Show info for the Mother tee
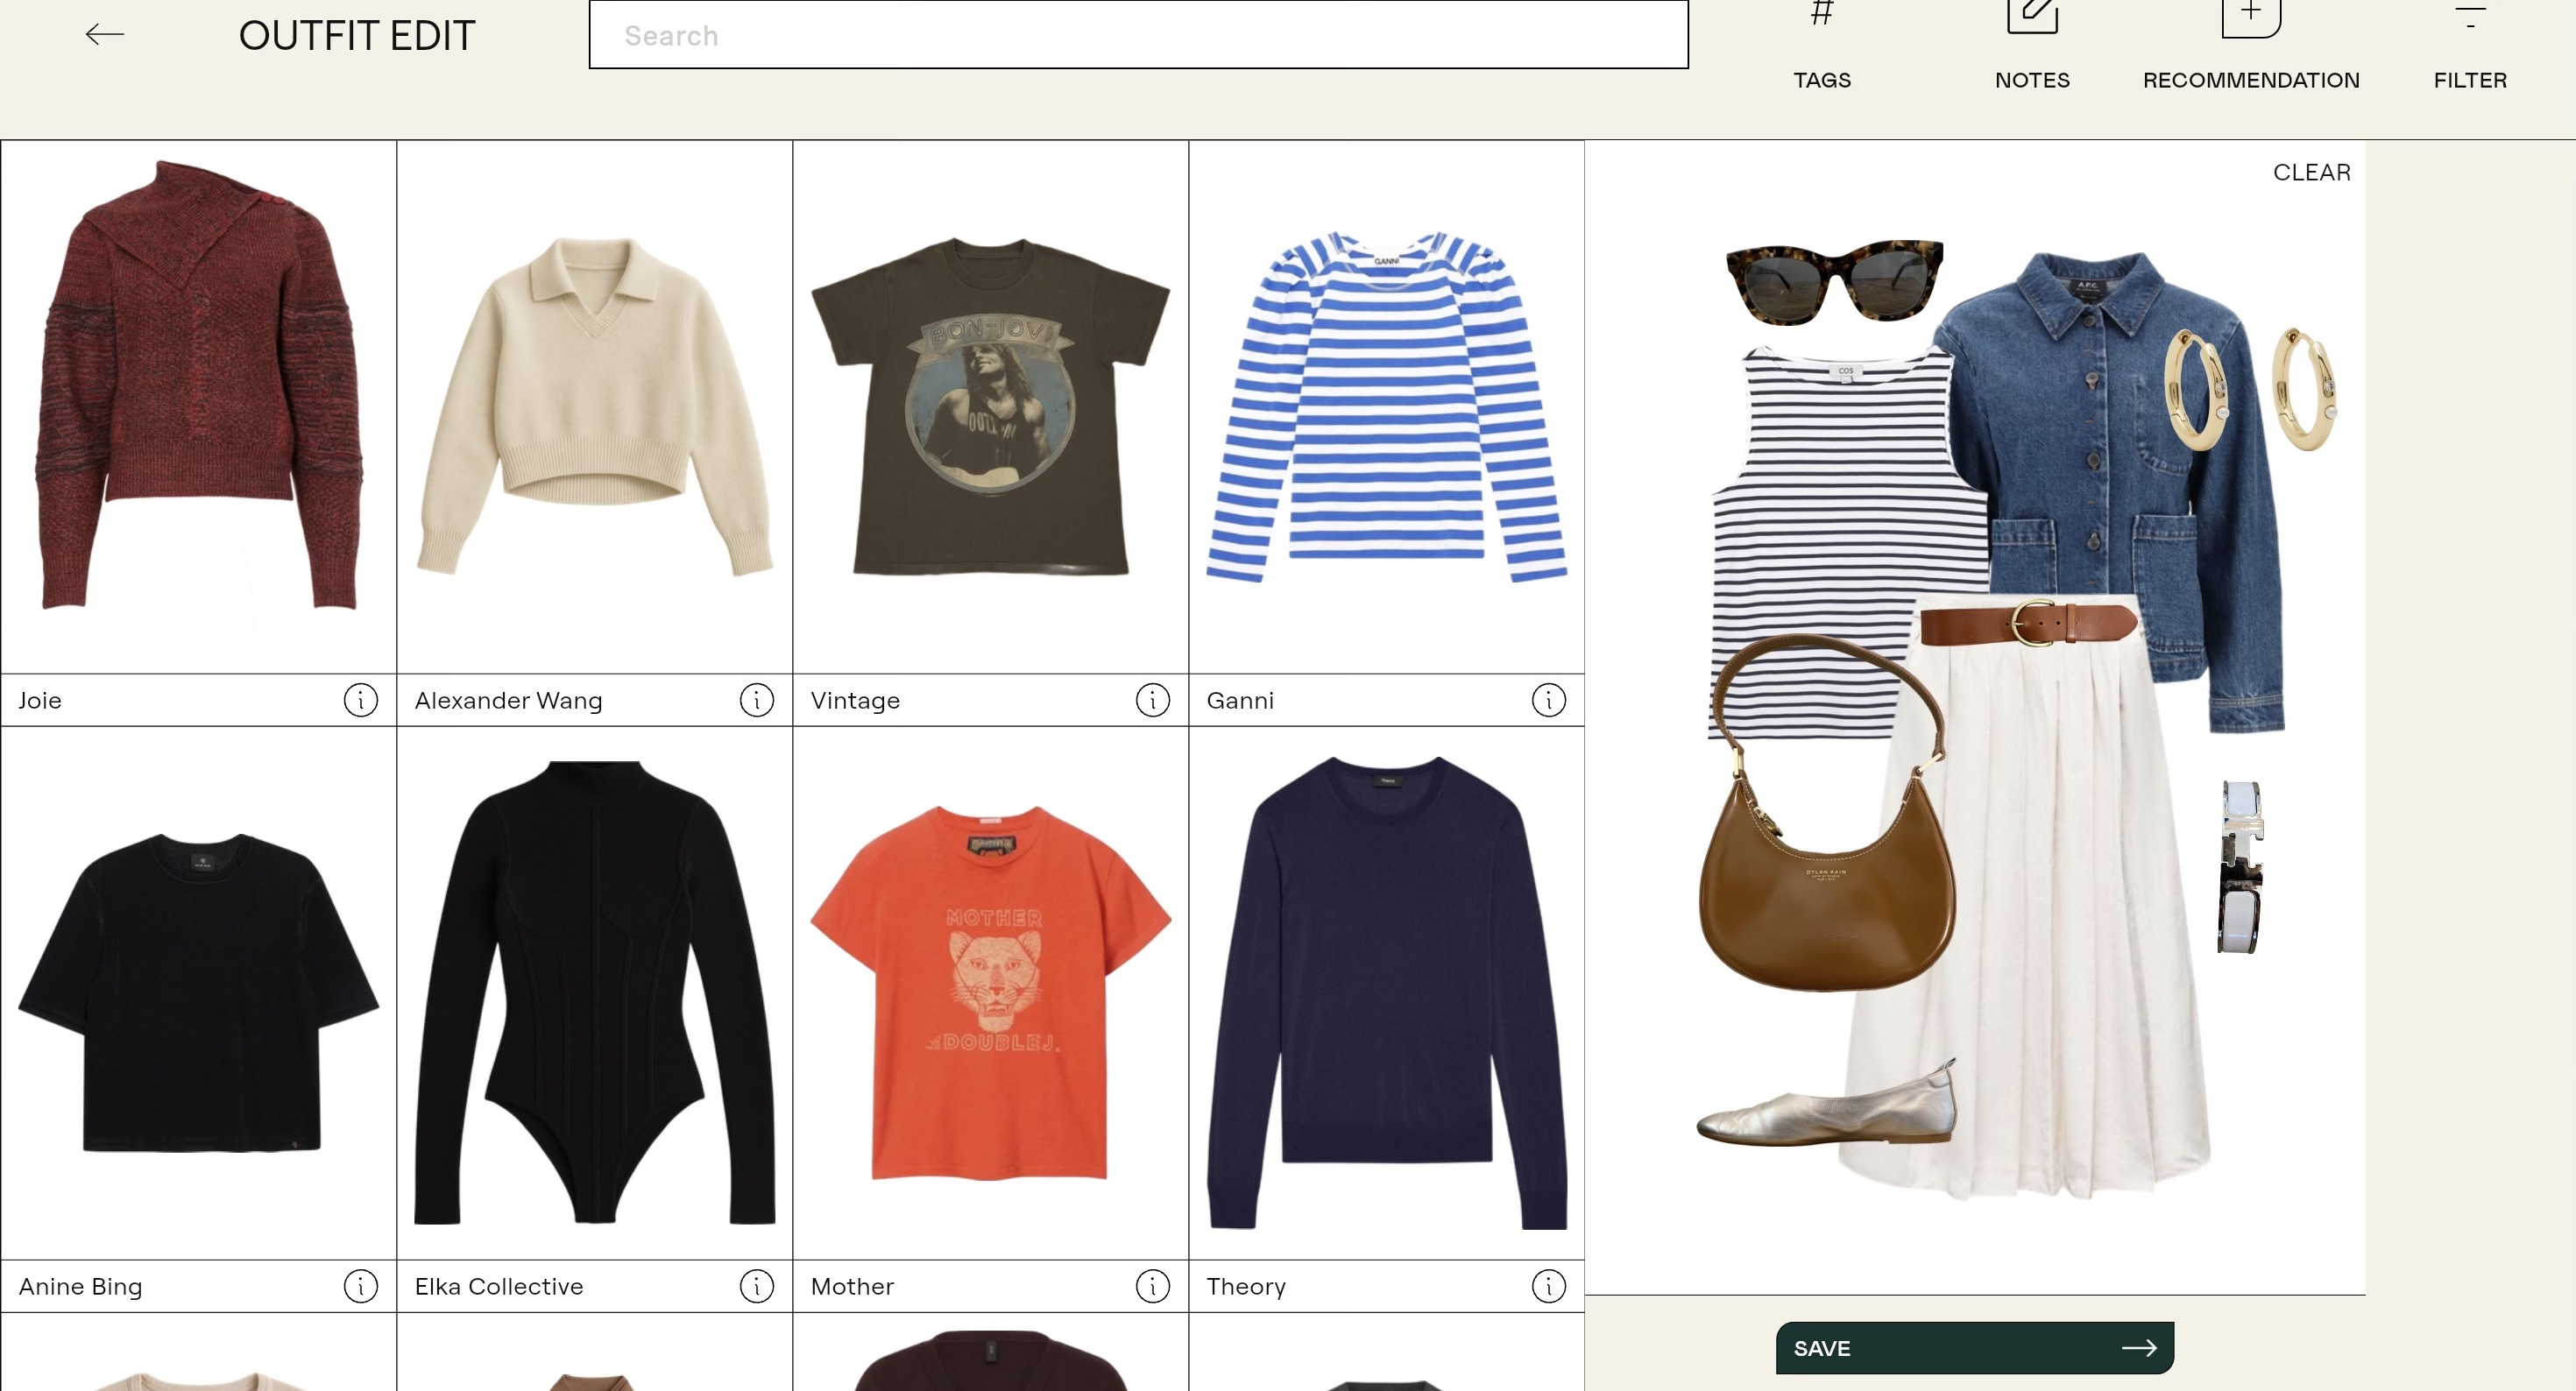 pyautogui.click(x=1152, y=1286)
